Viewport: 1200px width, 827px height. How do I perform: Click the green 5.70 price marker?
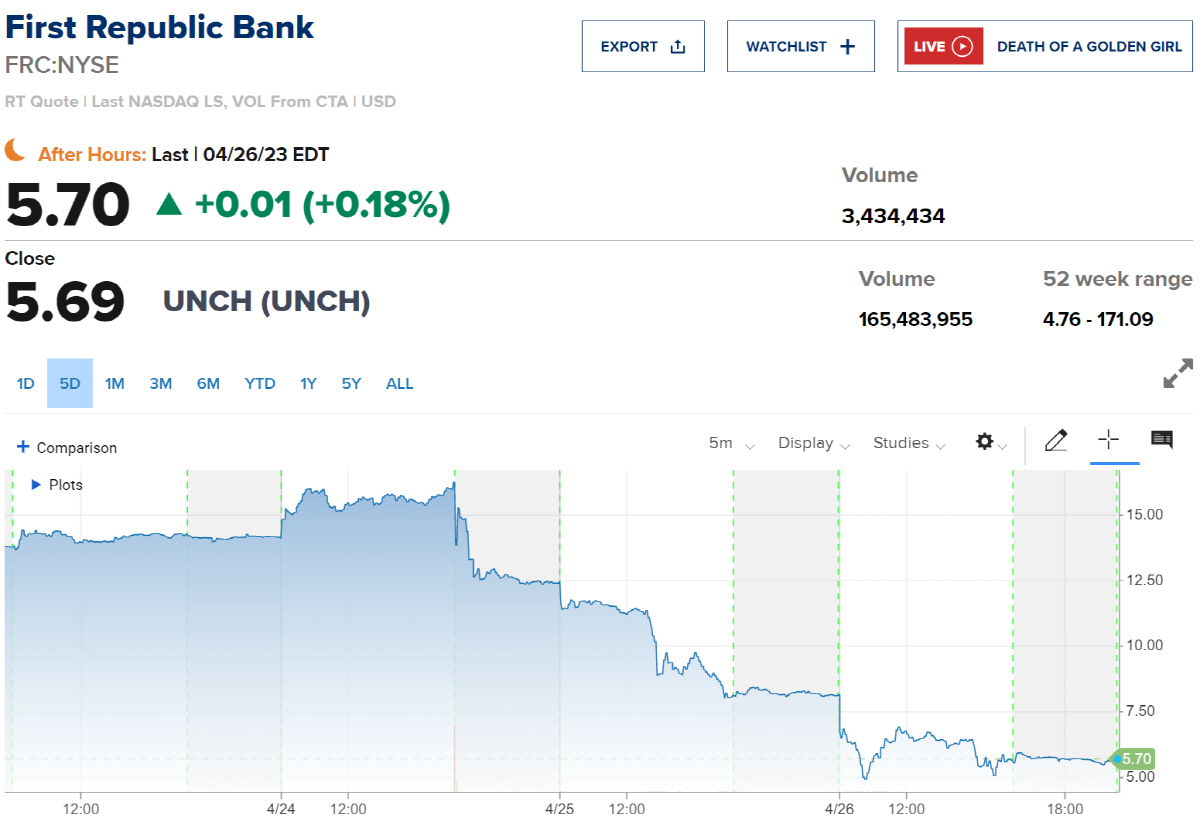coord(1134,759)
